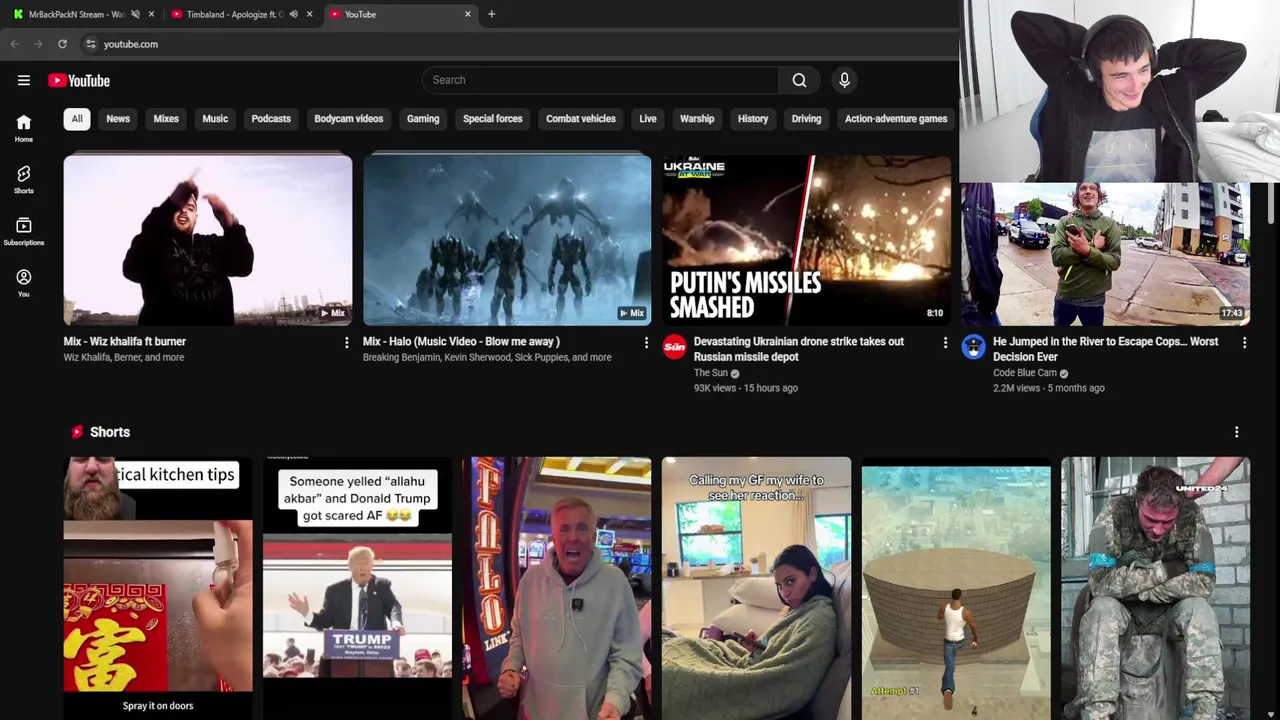The width and height of the screenshot is (1280, 720).
Task: Open the casino man in hoodie short
Action: (557, 588)
